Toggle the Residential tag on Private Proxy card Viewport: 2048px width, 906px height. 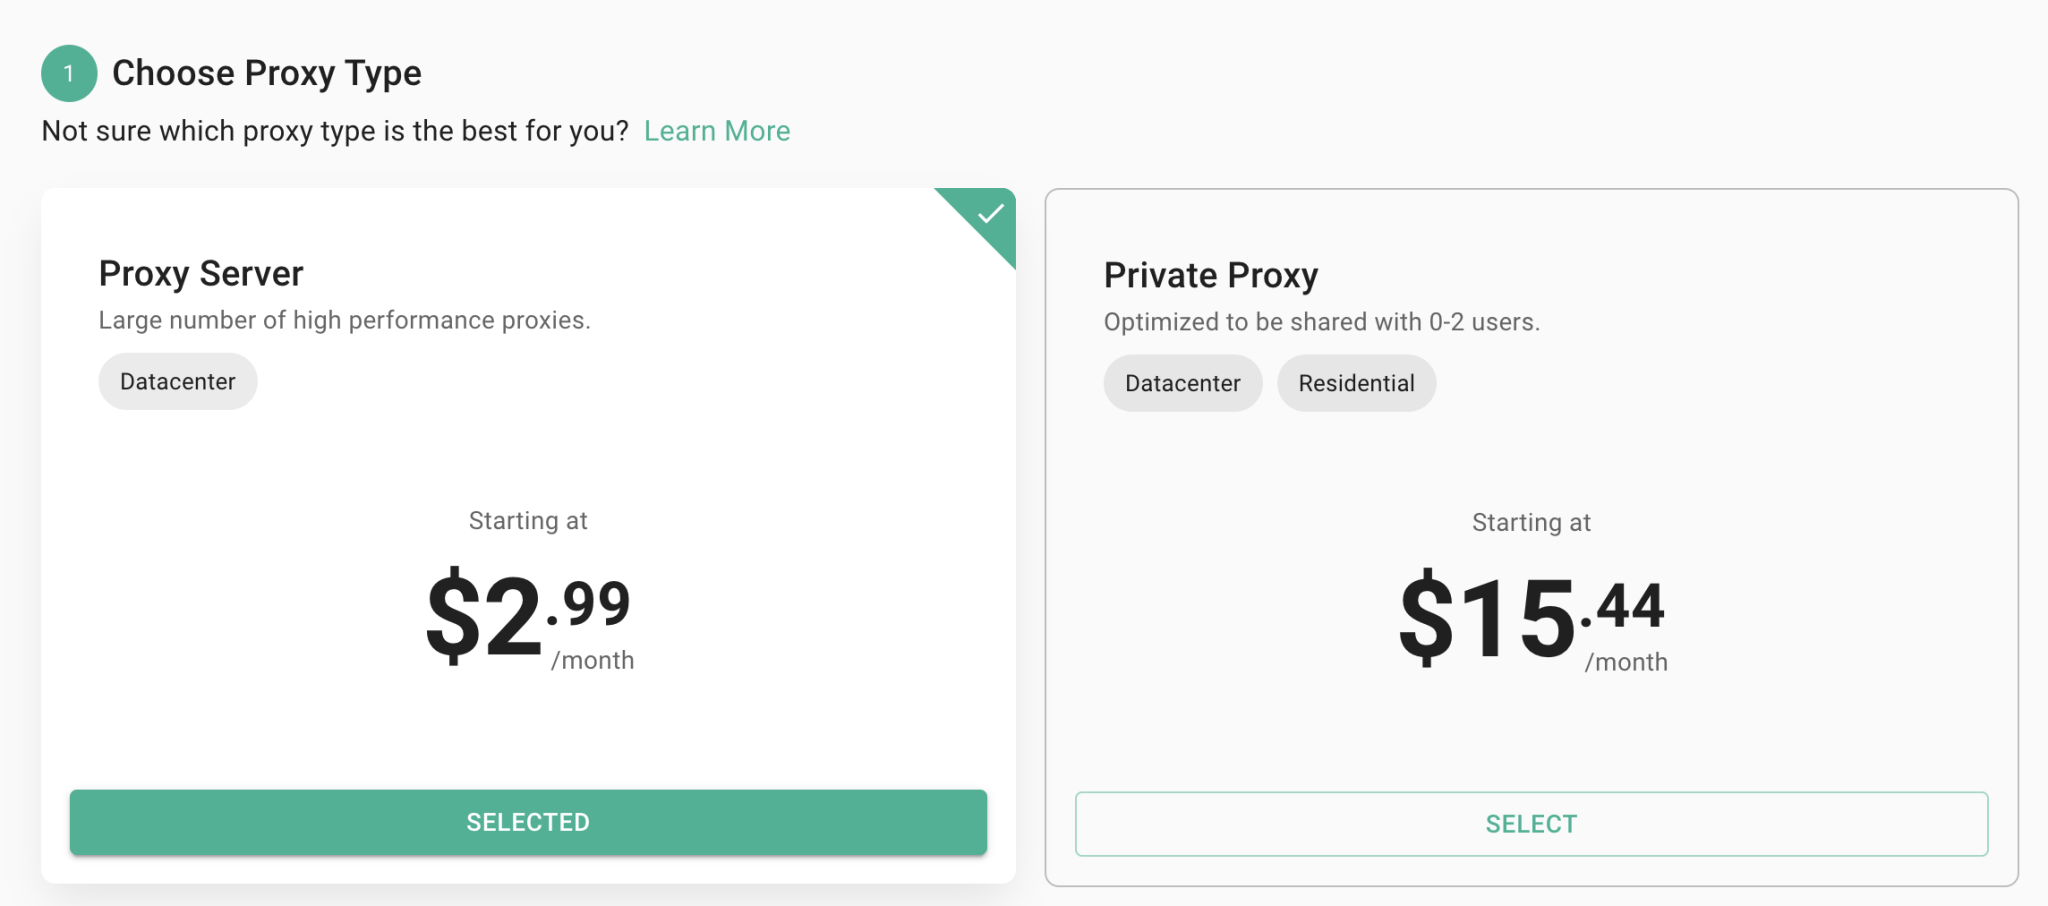tap(1356, 382)
